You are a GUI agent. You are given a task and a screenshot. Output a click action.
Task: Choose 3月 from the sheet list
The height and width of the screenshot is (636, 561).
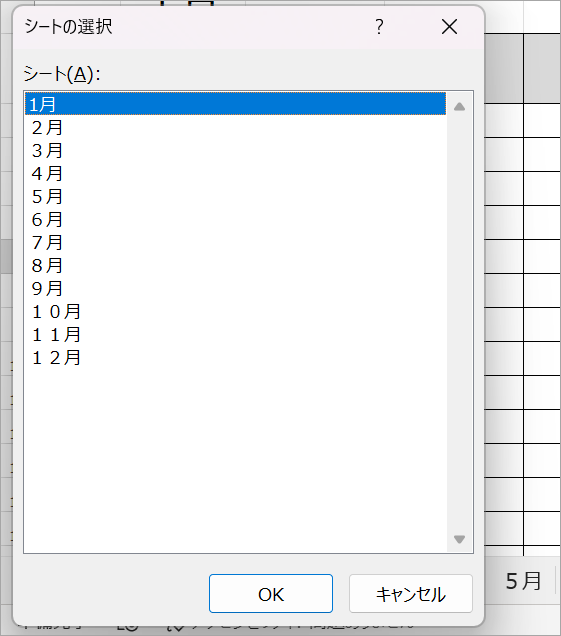(235, 150)
